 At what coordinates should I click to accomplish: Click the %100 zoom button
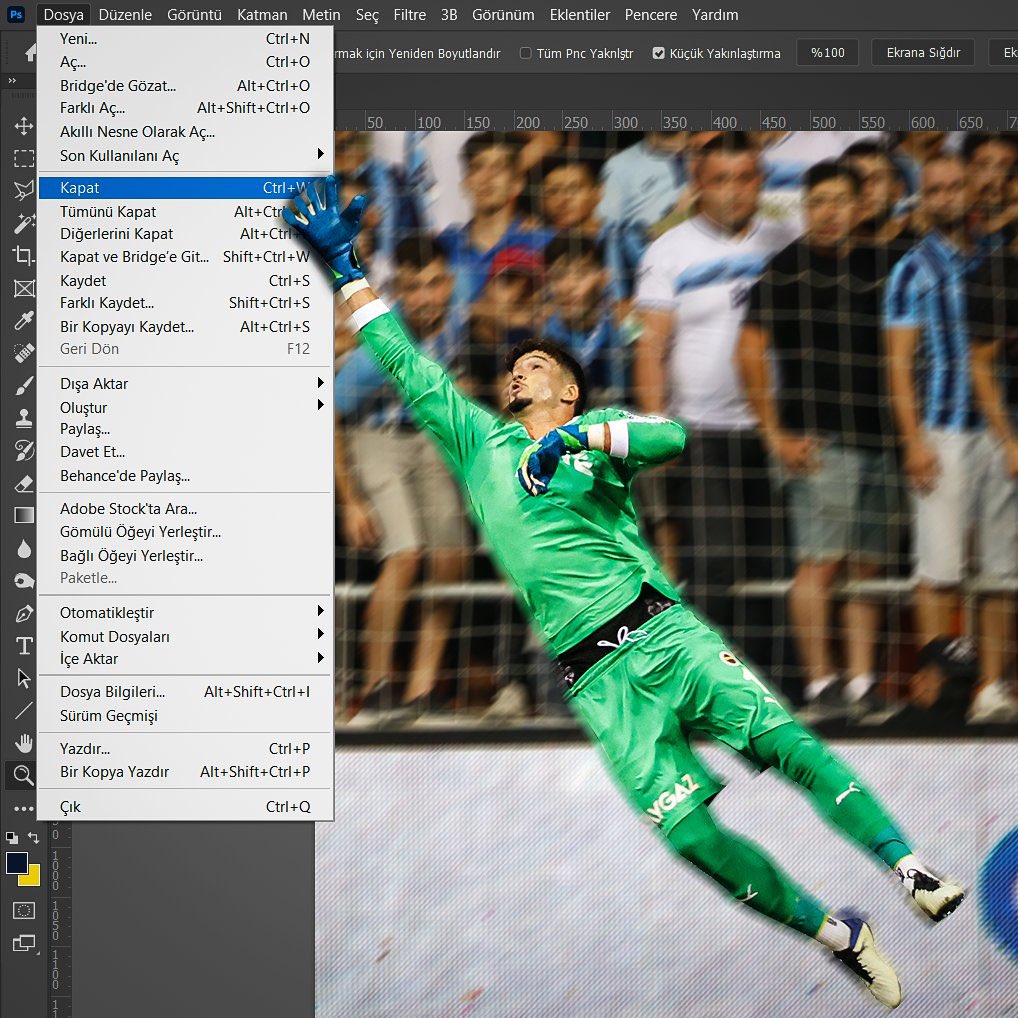pos(828,53)
